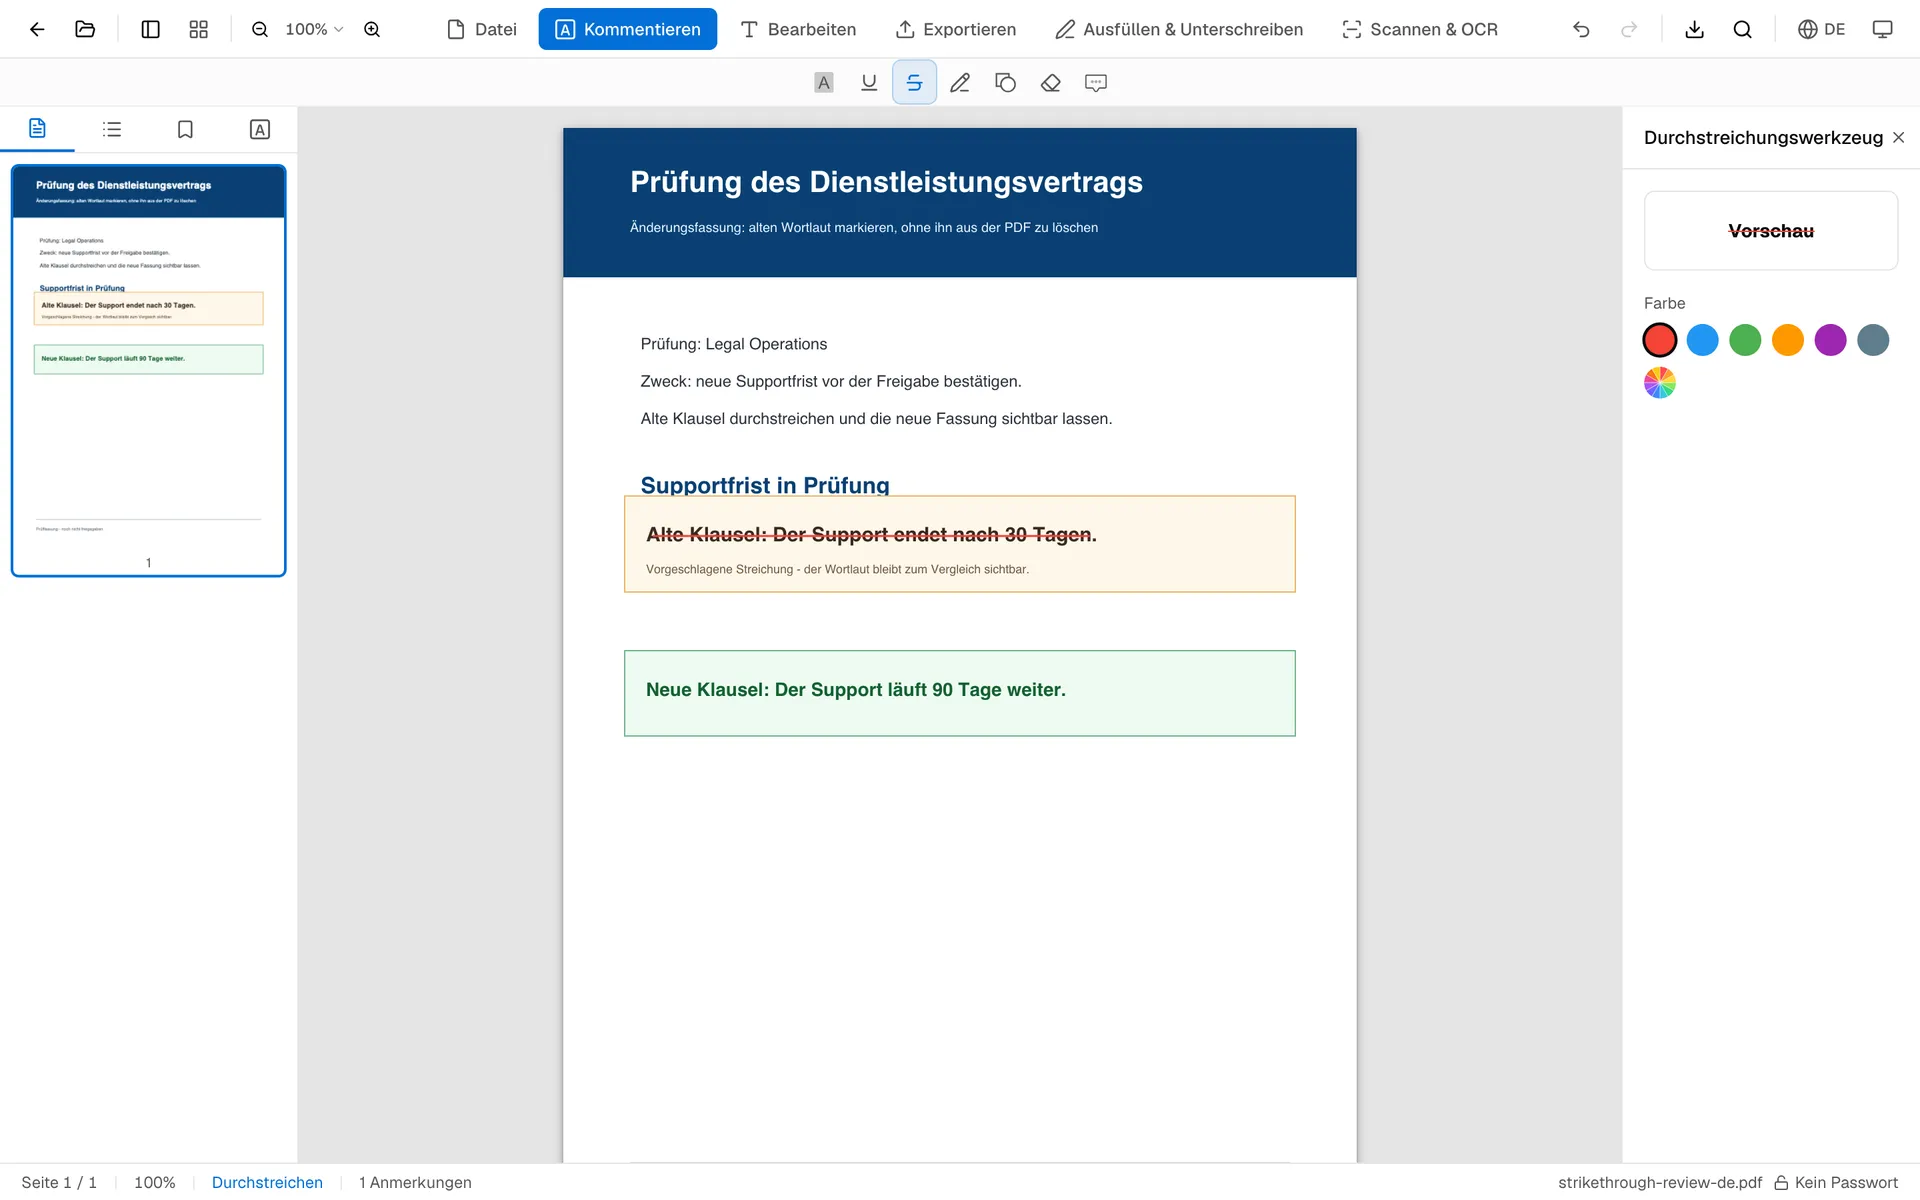Open the custom color wheel picker
Viewport: 1920px width, 1200px height.
(x=1660, y=383)
